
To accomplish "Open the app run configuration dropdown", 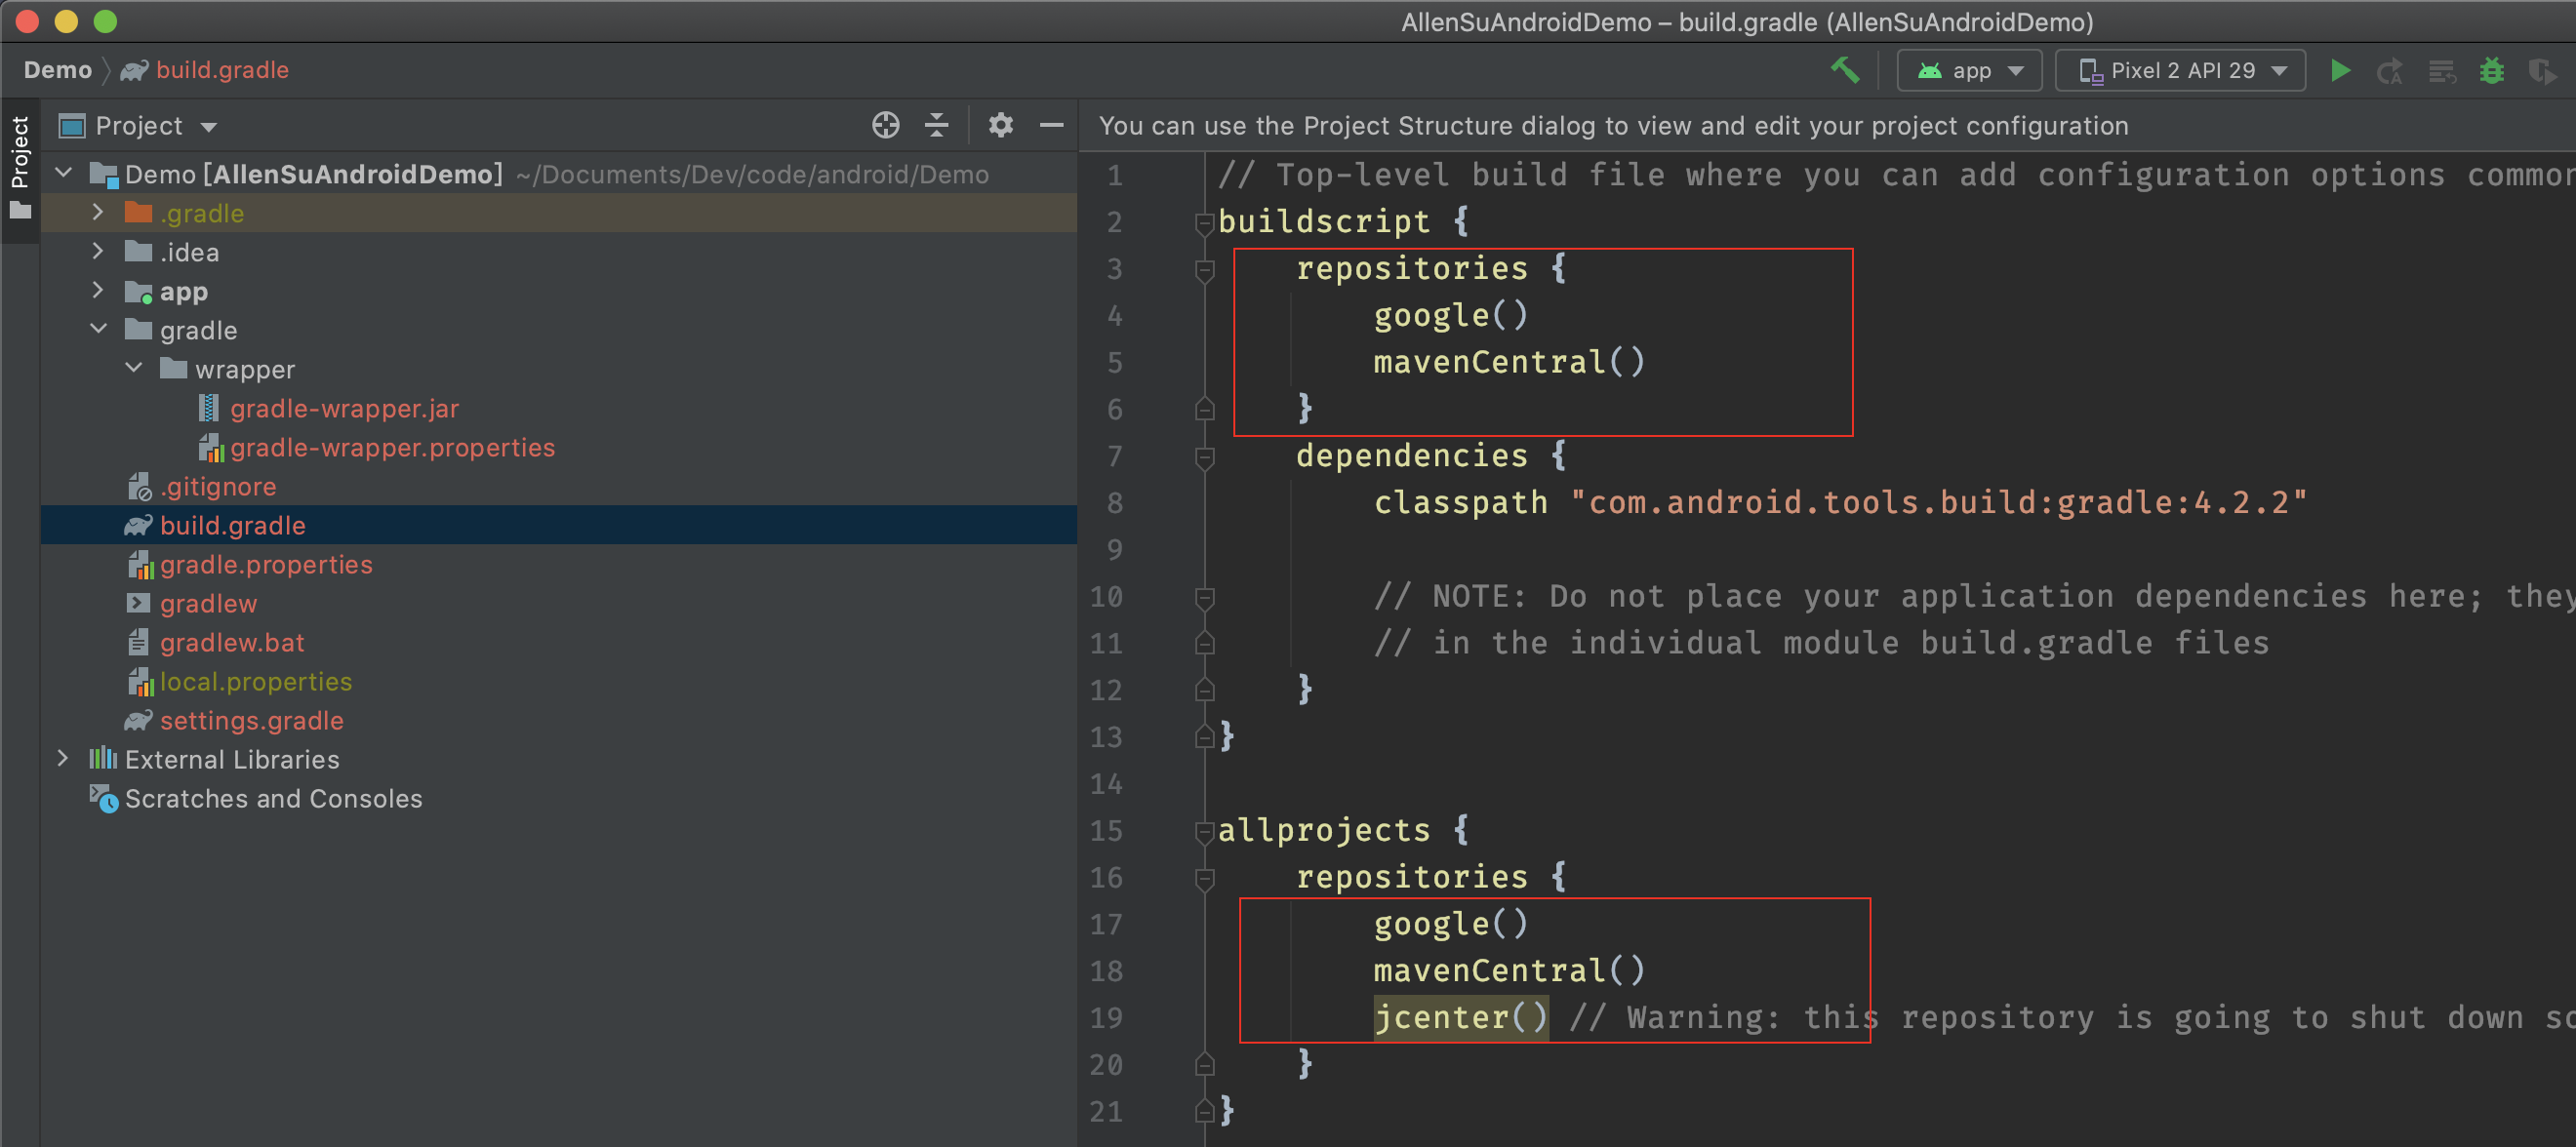I will [1969, 70].
